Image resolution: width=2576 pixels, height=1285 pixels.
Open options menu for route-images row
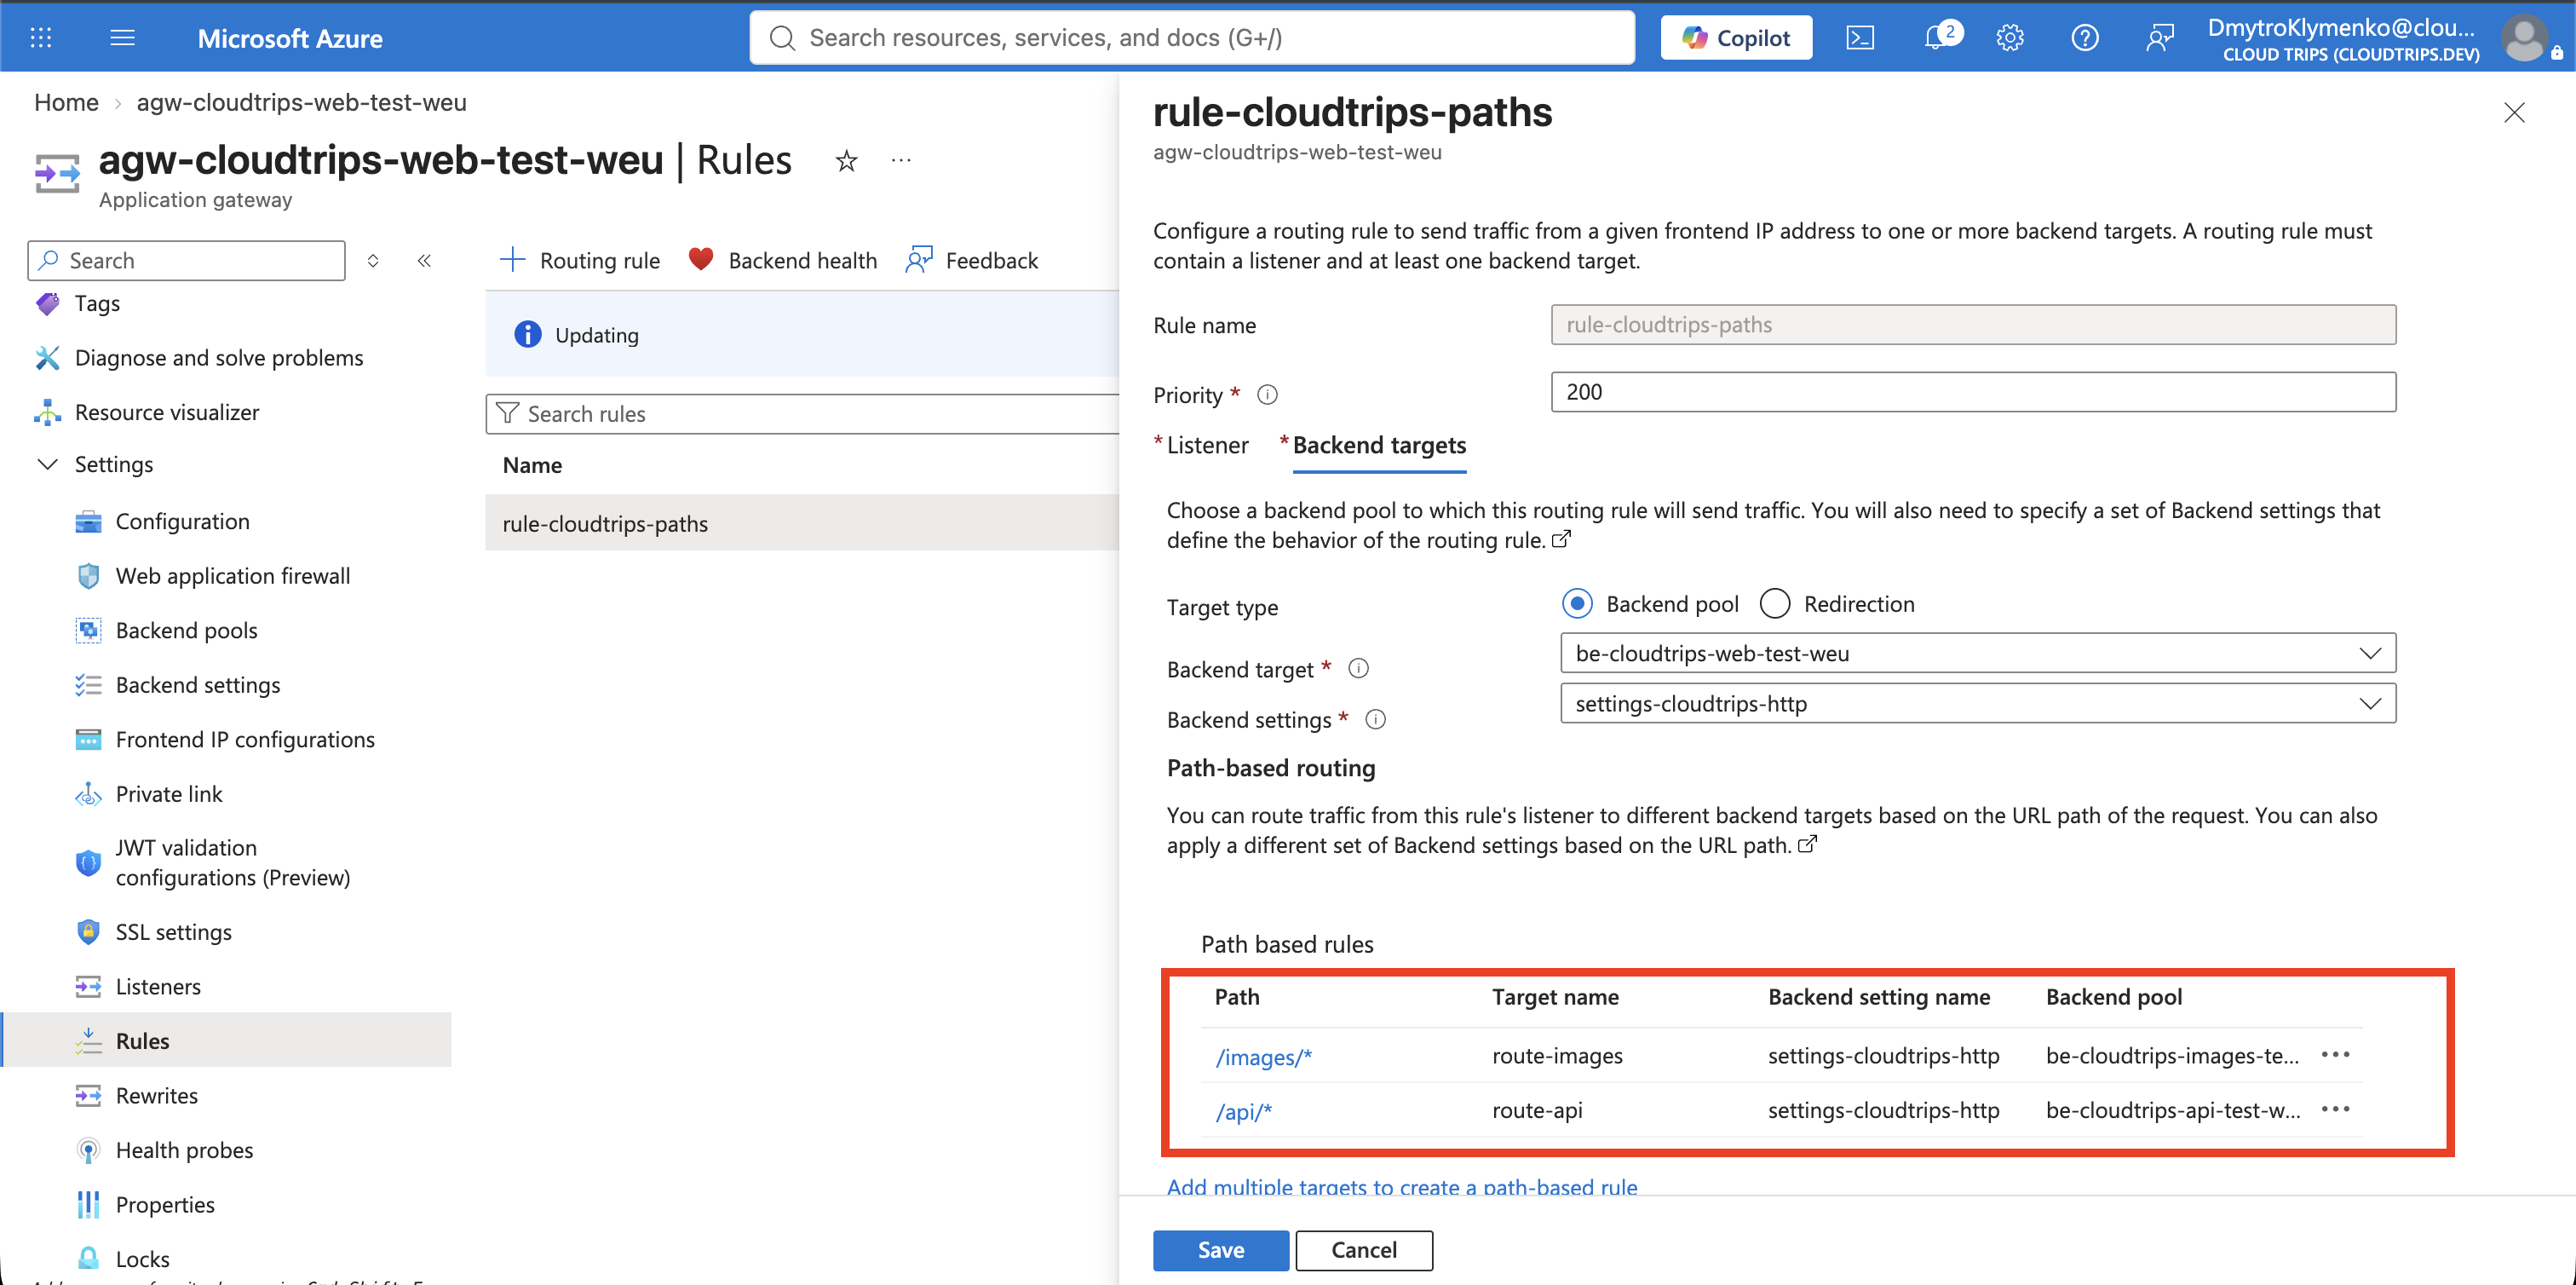click(x=2336, y=1055)
